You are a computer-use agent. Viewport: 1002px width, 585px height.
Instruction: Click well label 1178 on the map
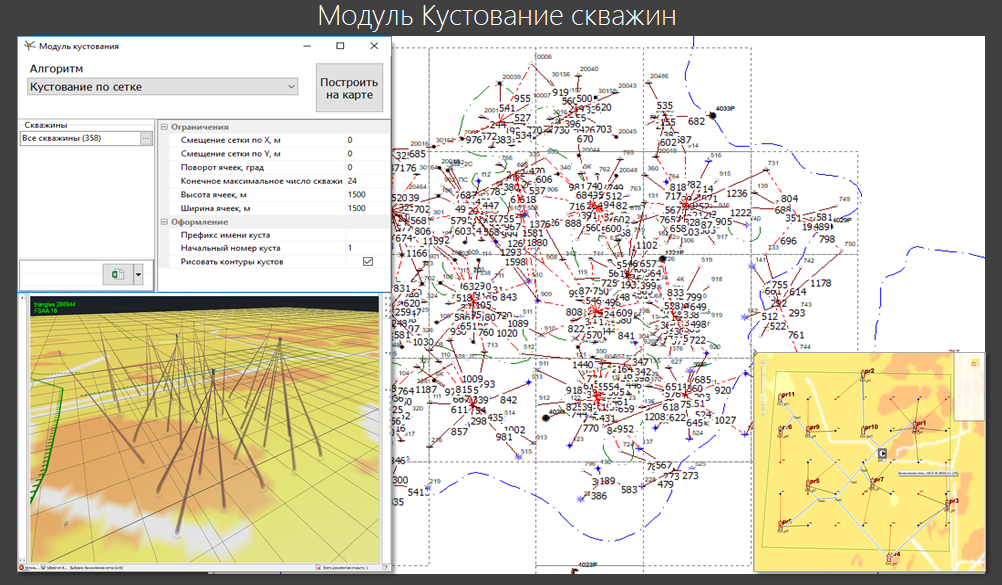point(821,283)
